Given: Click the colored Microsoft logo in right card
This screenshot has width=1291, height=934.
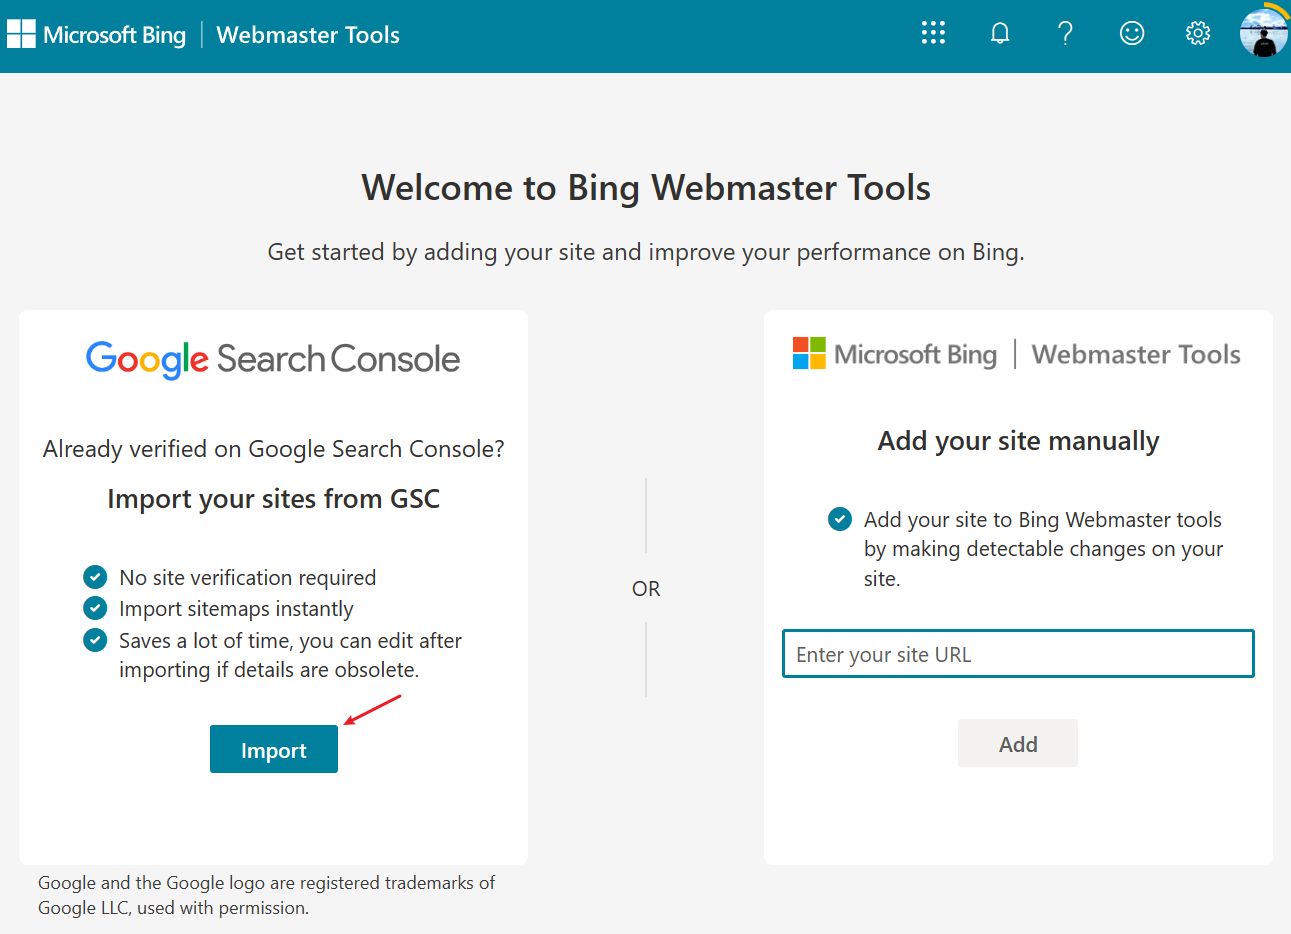Looking at the screenshot, I should point(809,354).
